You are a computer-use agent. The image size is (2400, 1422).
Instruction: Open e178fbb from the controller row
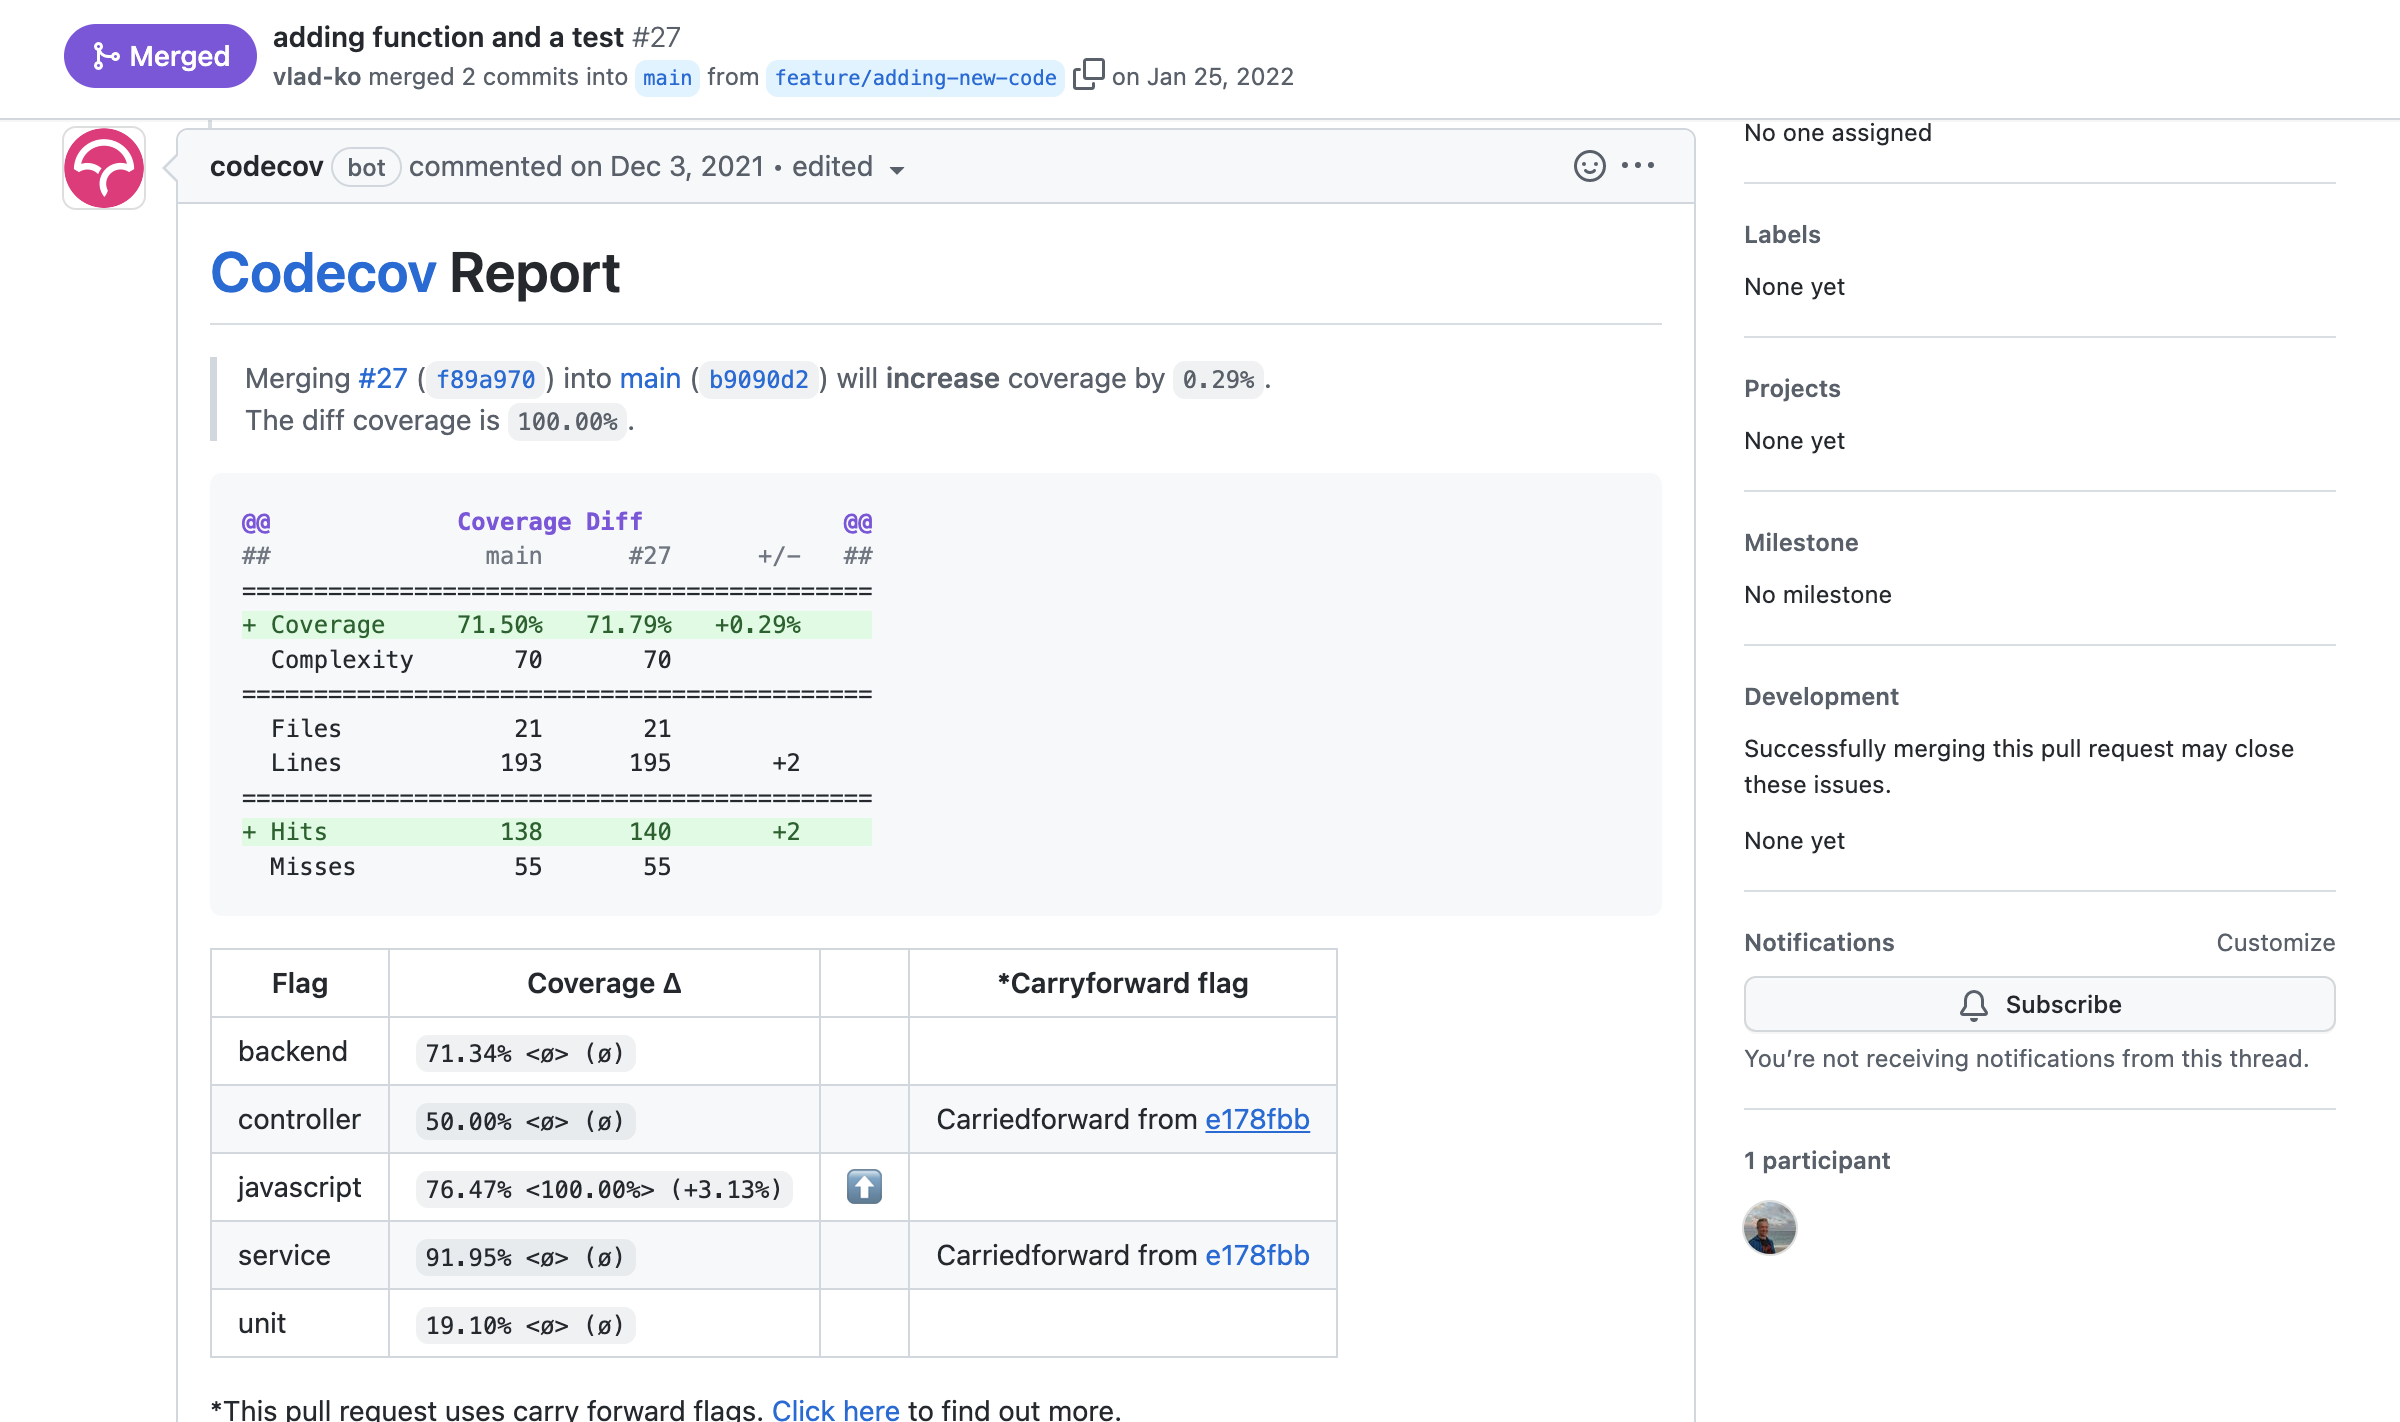tap(1257, 1120)
